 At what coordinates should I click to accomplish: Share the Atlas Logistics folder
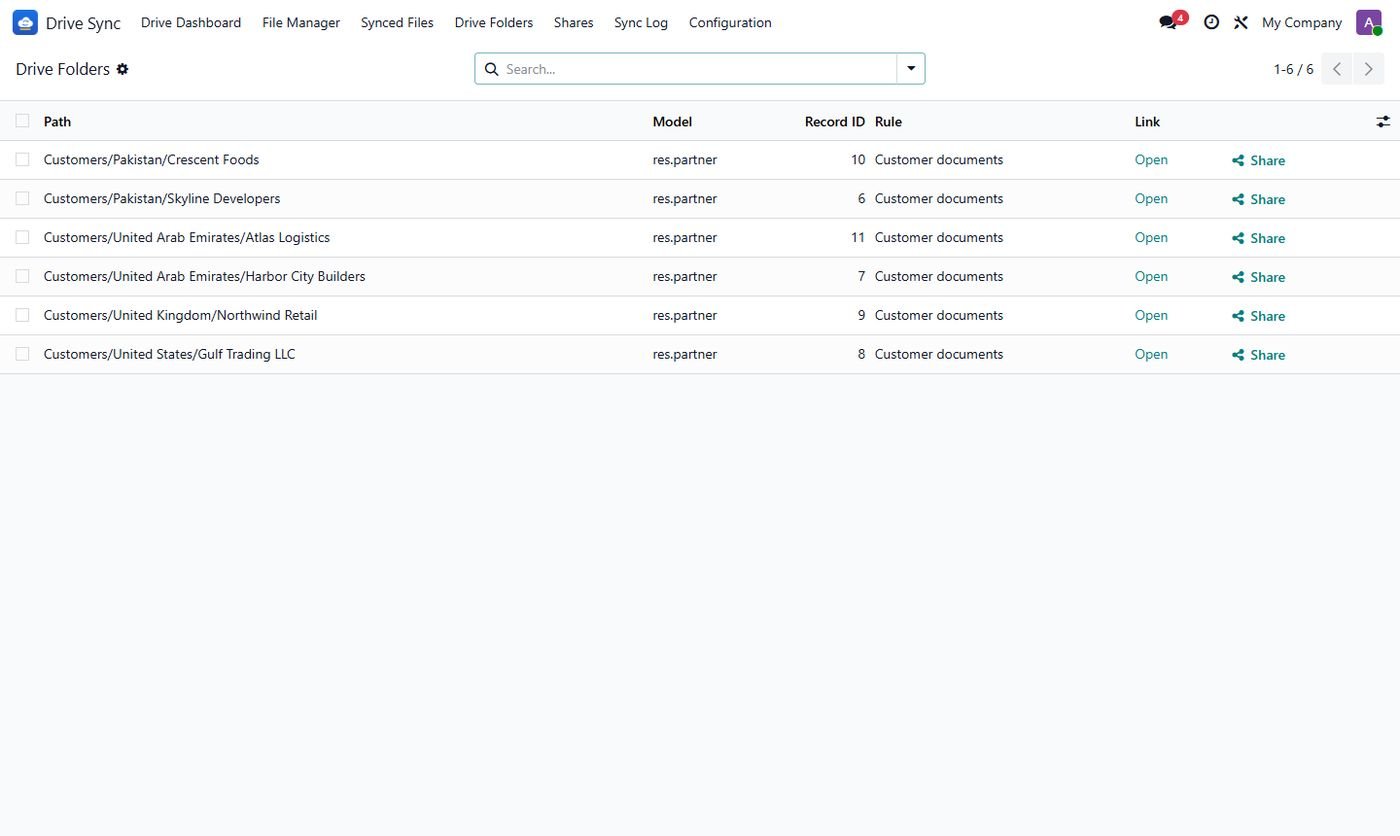point(1258,238)
